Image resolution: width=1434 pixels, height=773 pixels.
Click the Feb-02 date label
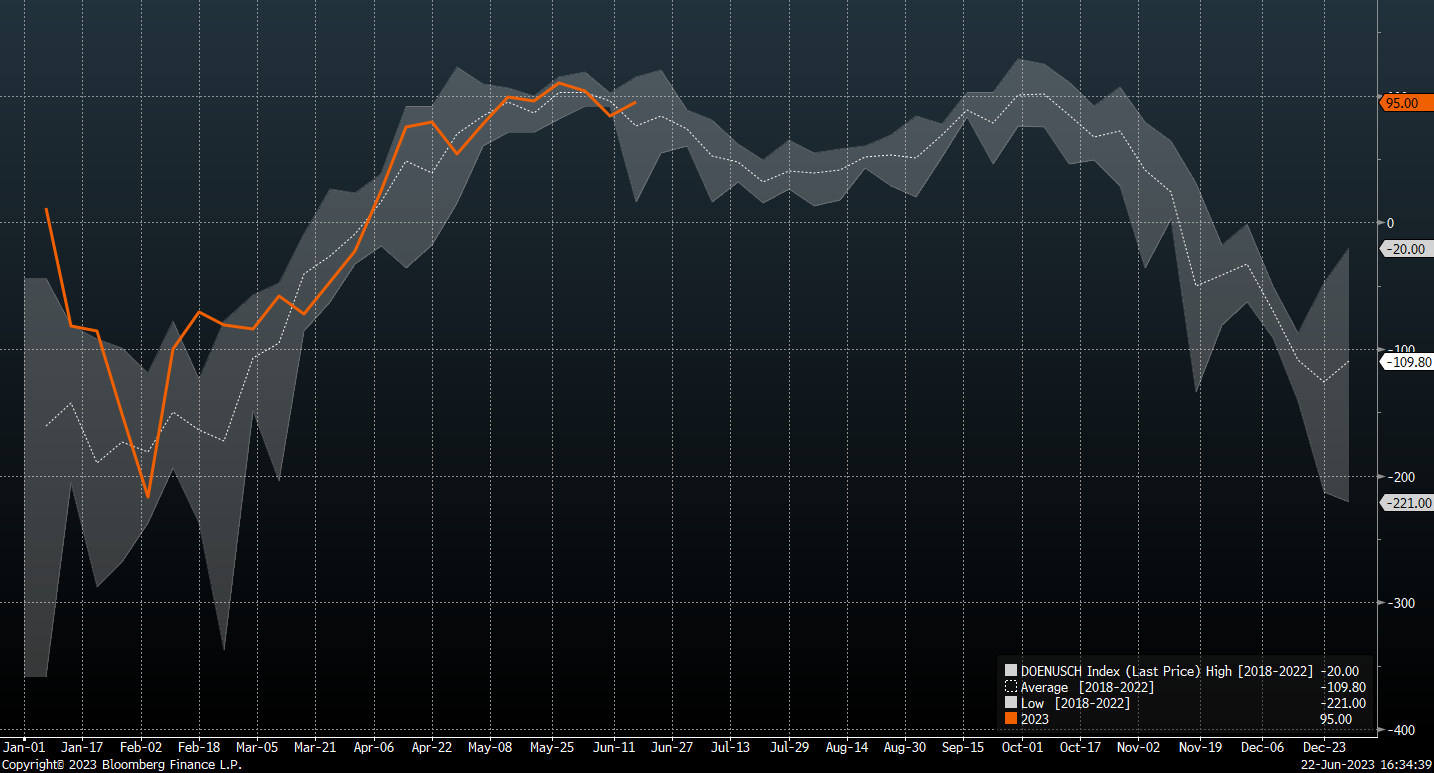click(x=141, y=747)
